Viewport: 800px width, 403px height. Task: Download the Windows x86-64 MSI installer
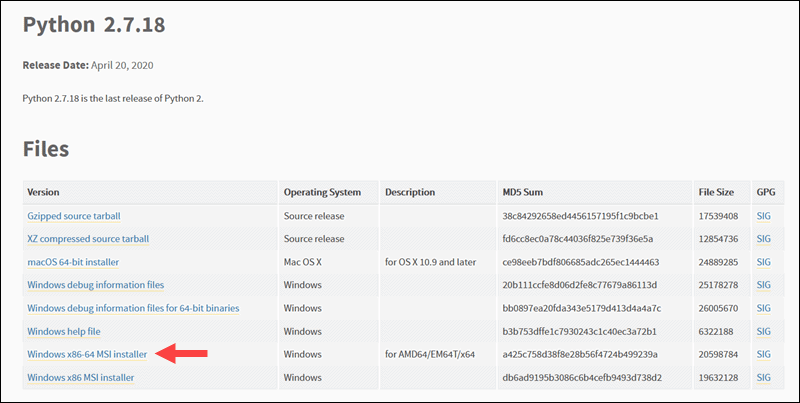tap(87, 355)
